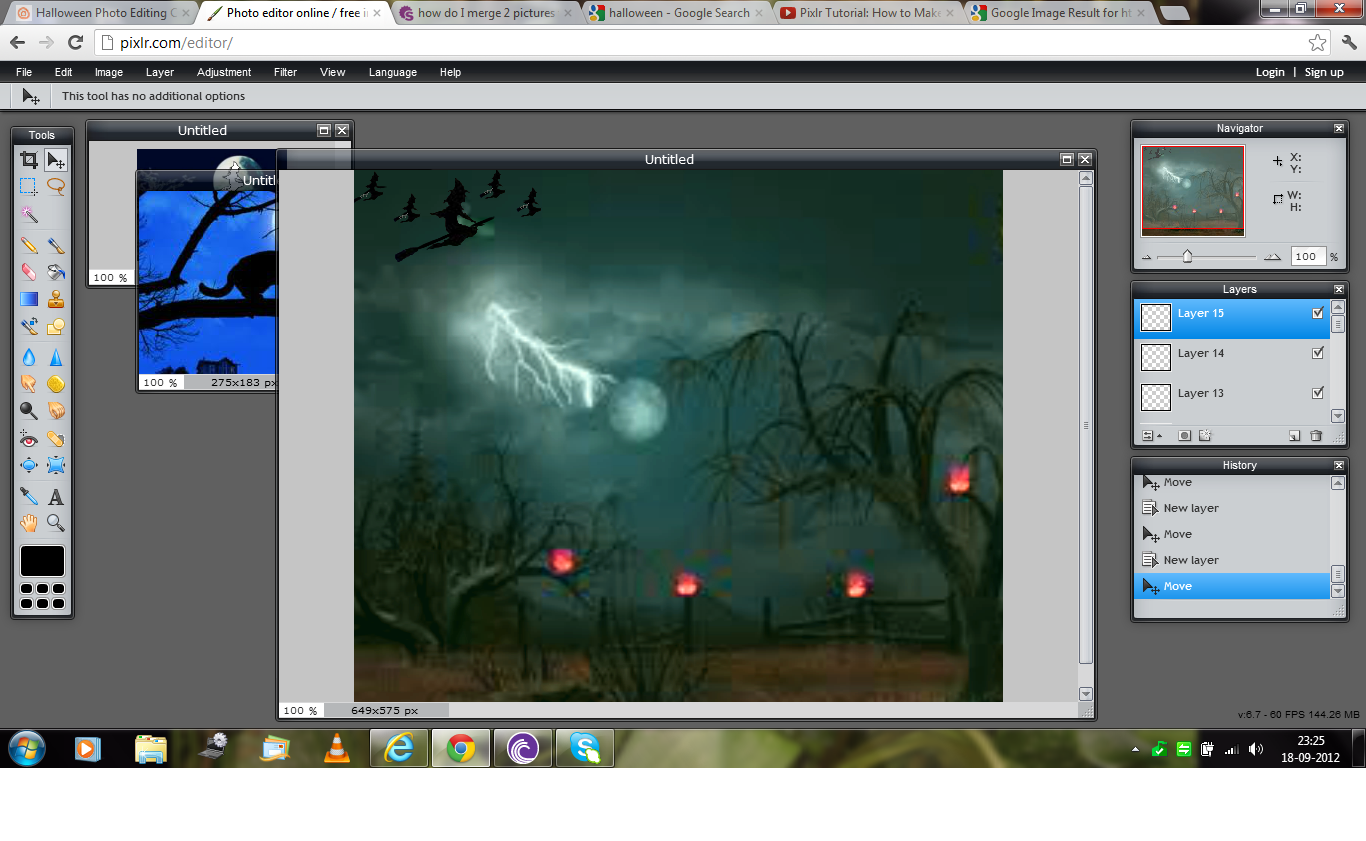Open Chrome from the Windows taskbar
The height and width of the screenshot is (841, 1366).
pyautogui.click(x=461, y=748)
